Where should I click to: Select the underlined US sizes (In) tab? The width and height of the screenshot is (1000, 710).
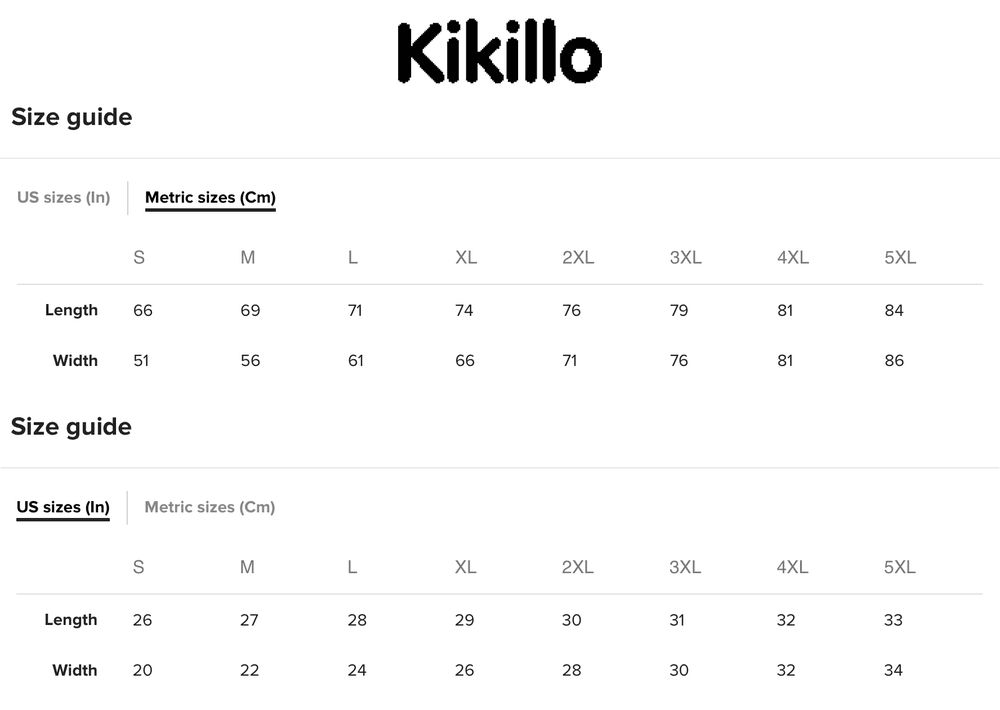pyautogui.click(x=63, y=507)
